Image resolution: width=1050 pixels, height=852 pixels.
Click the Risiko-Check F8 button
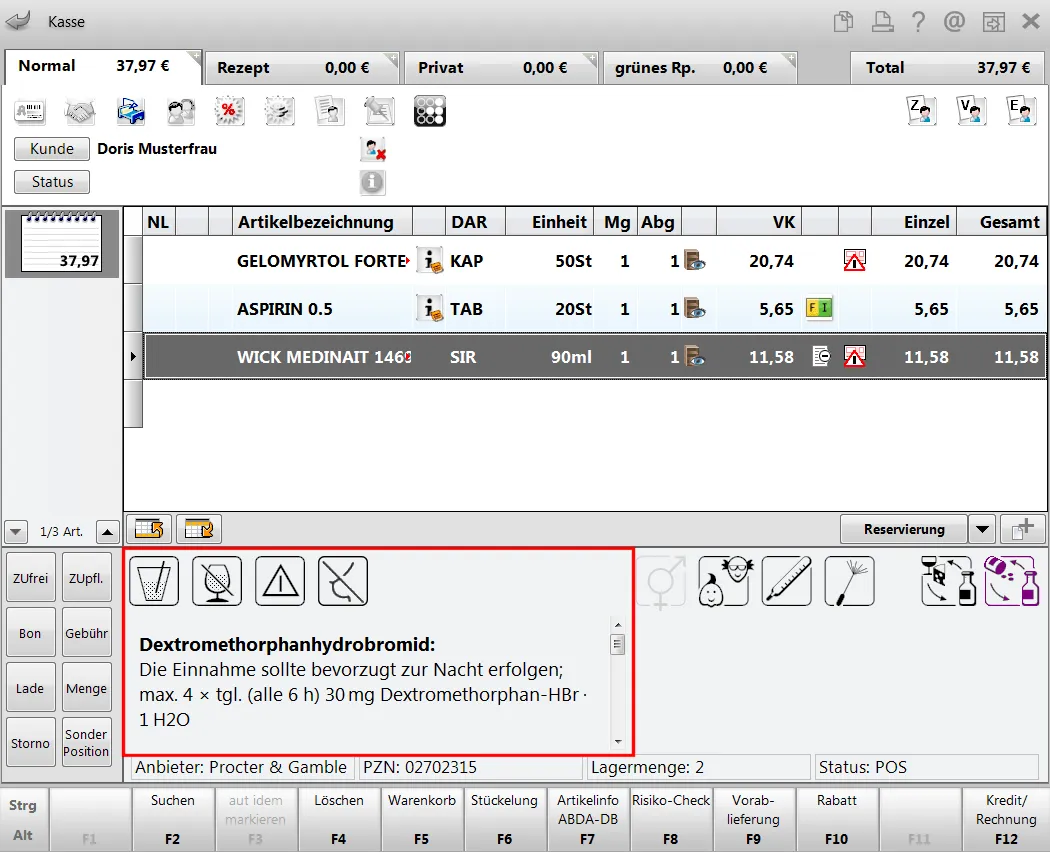670,819
